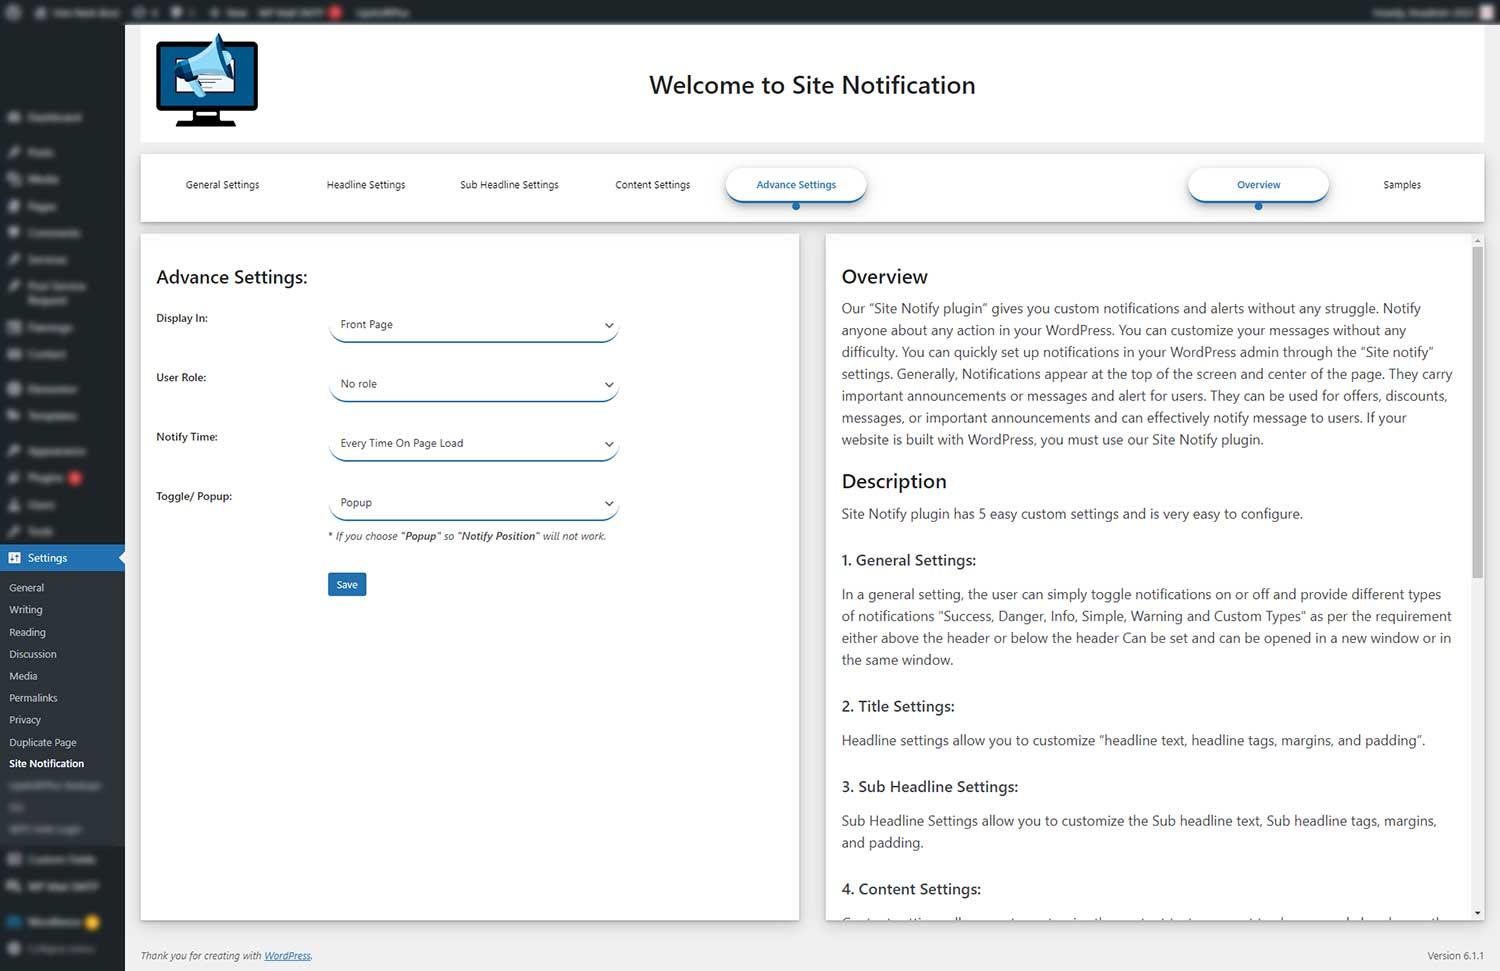This screenshot has width=1500, height=971.
Task: Open the Notify Time dropdown
Action: [473, 443]
